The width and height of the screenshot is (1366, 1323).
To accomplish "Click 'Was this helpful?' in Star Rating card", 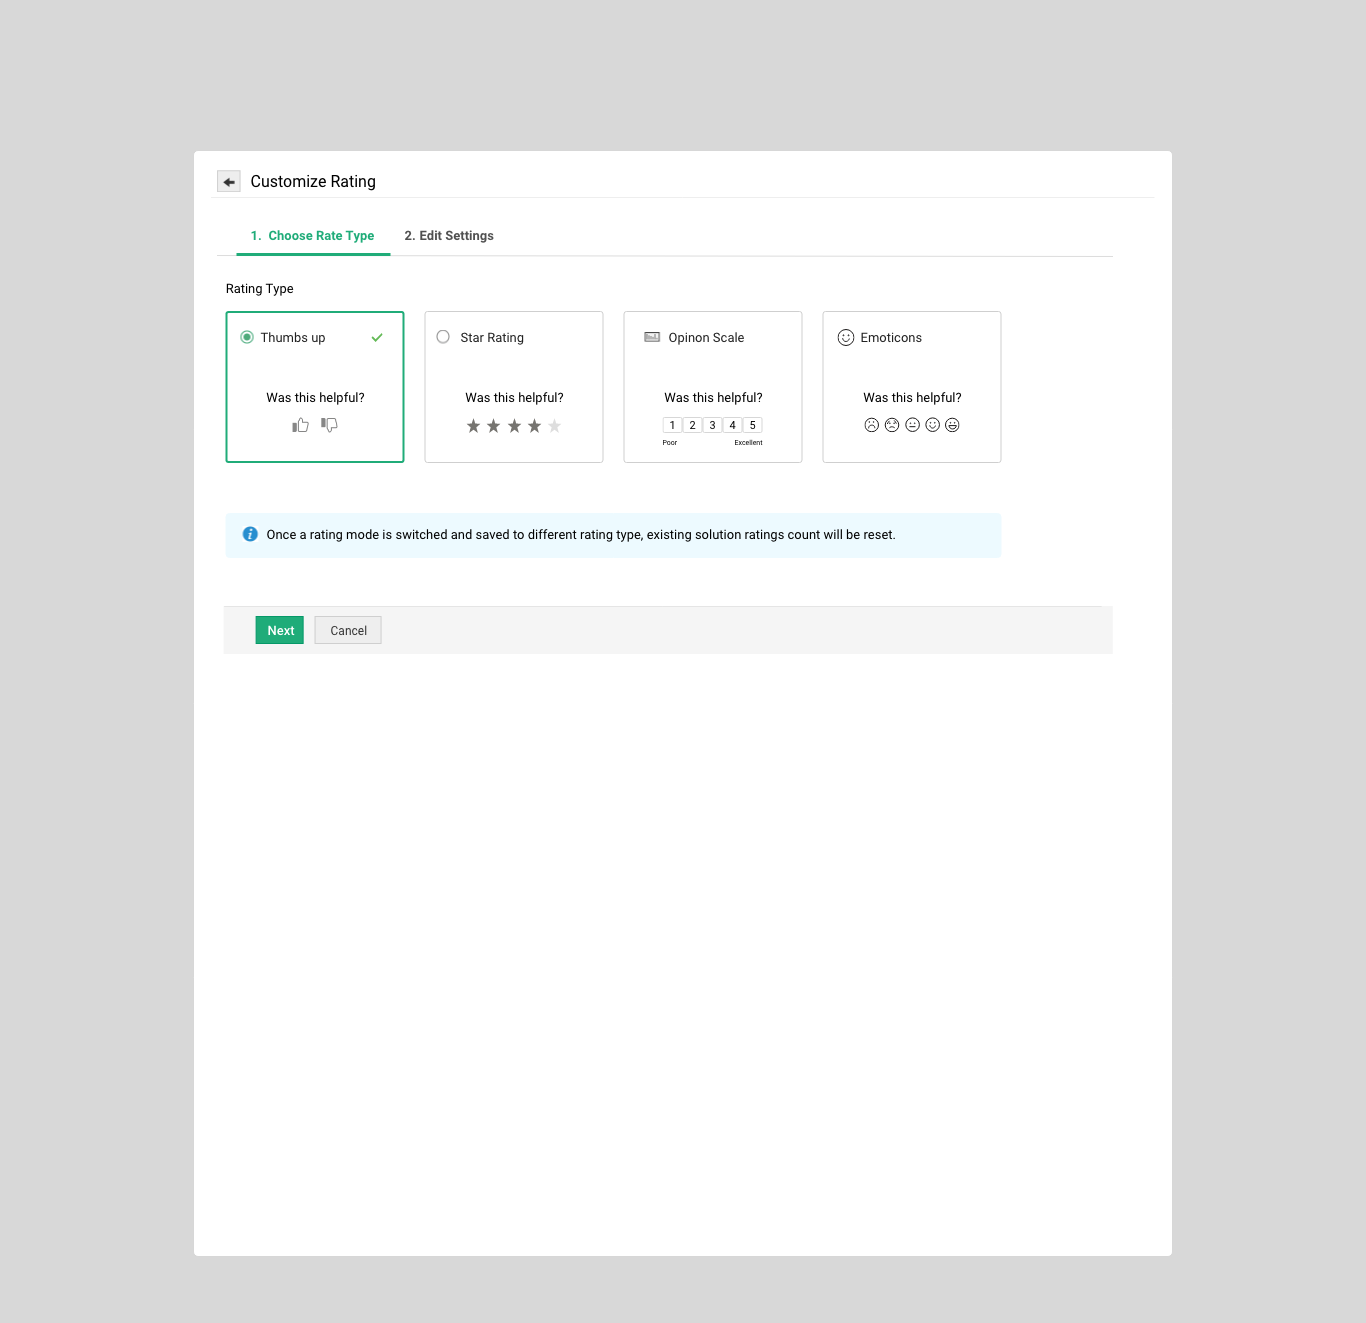I will point(514,398).
